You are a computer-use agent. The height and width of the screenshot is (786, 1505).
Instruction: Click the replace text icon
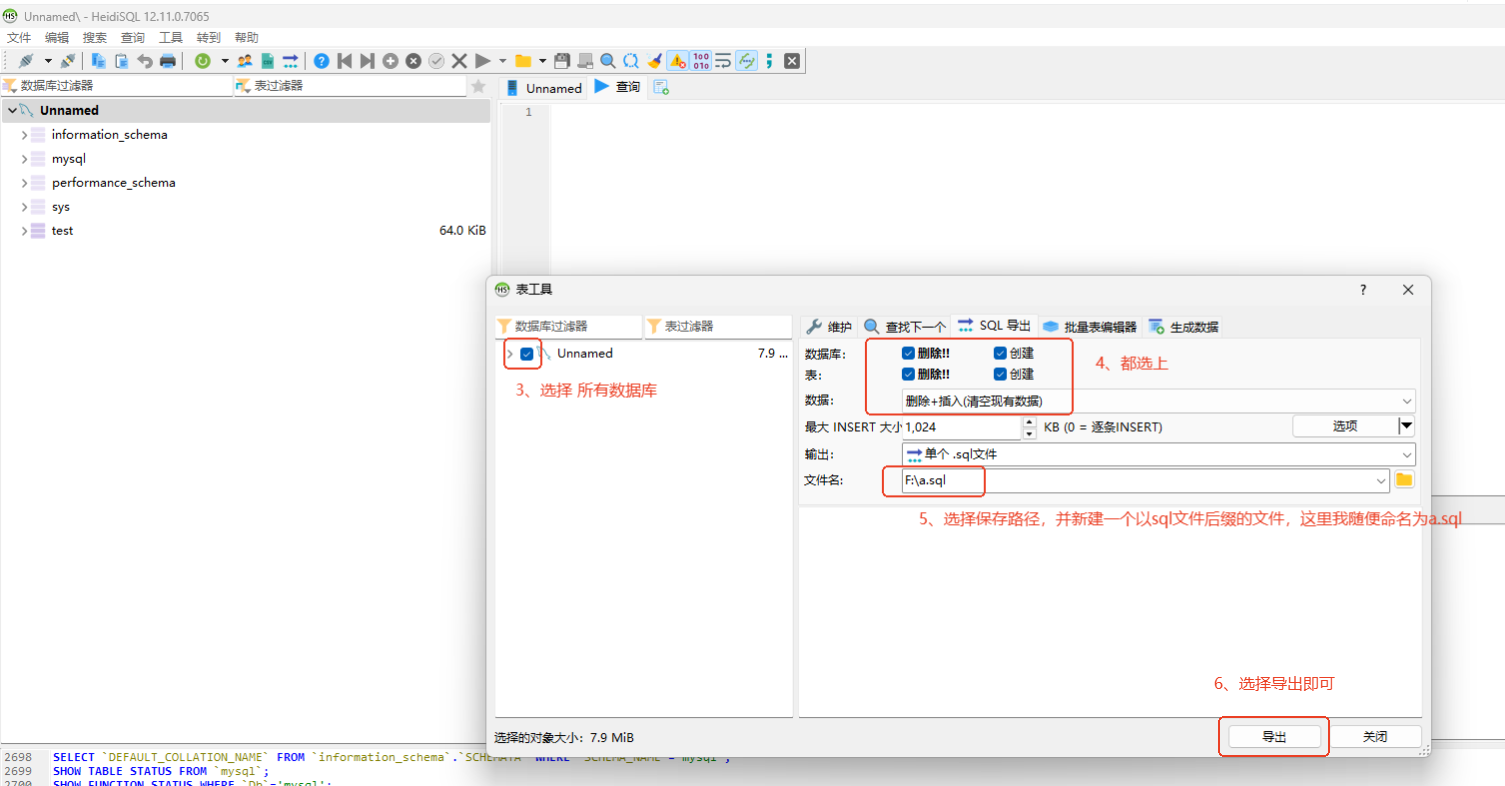pos(631,61)
